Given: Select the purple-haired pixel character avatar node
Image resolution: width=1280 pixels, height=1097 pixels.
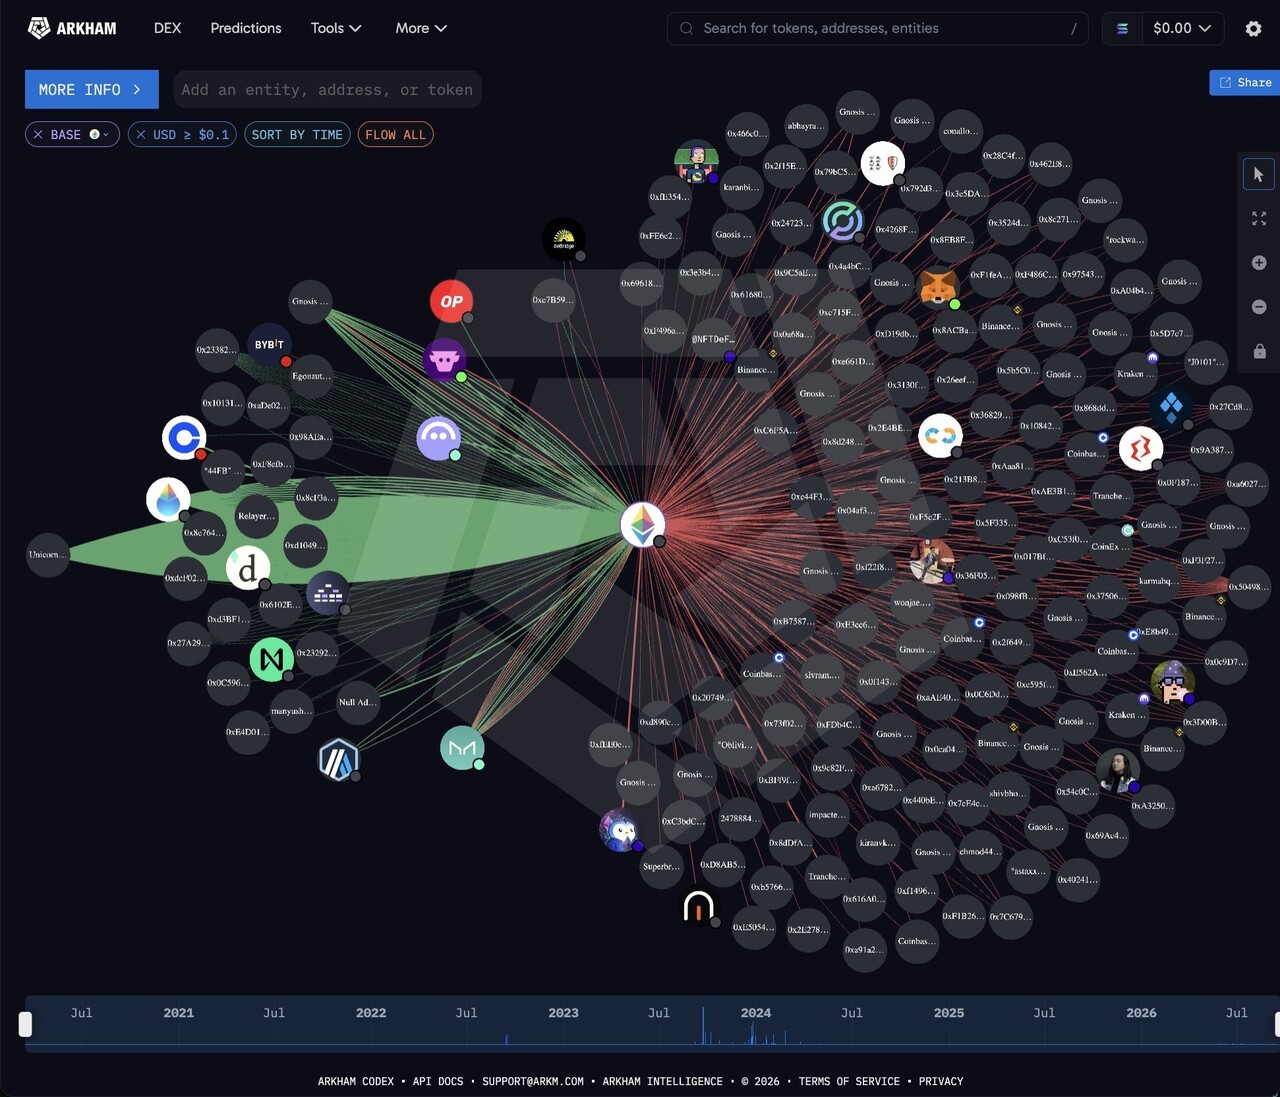Looking at the screenshot, I should click(x=696, y=163).
